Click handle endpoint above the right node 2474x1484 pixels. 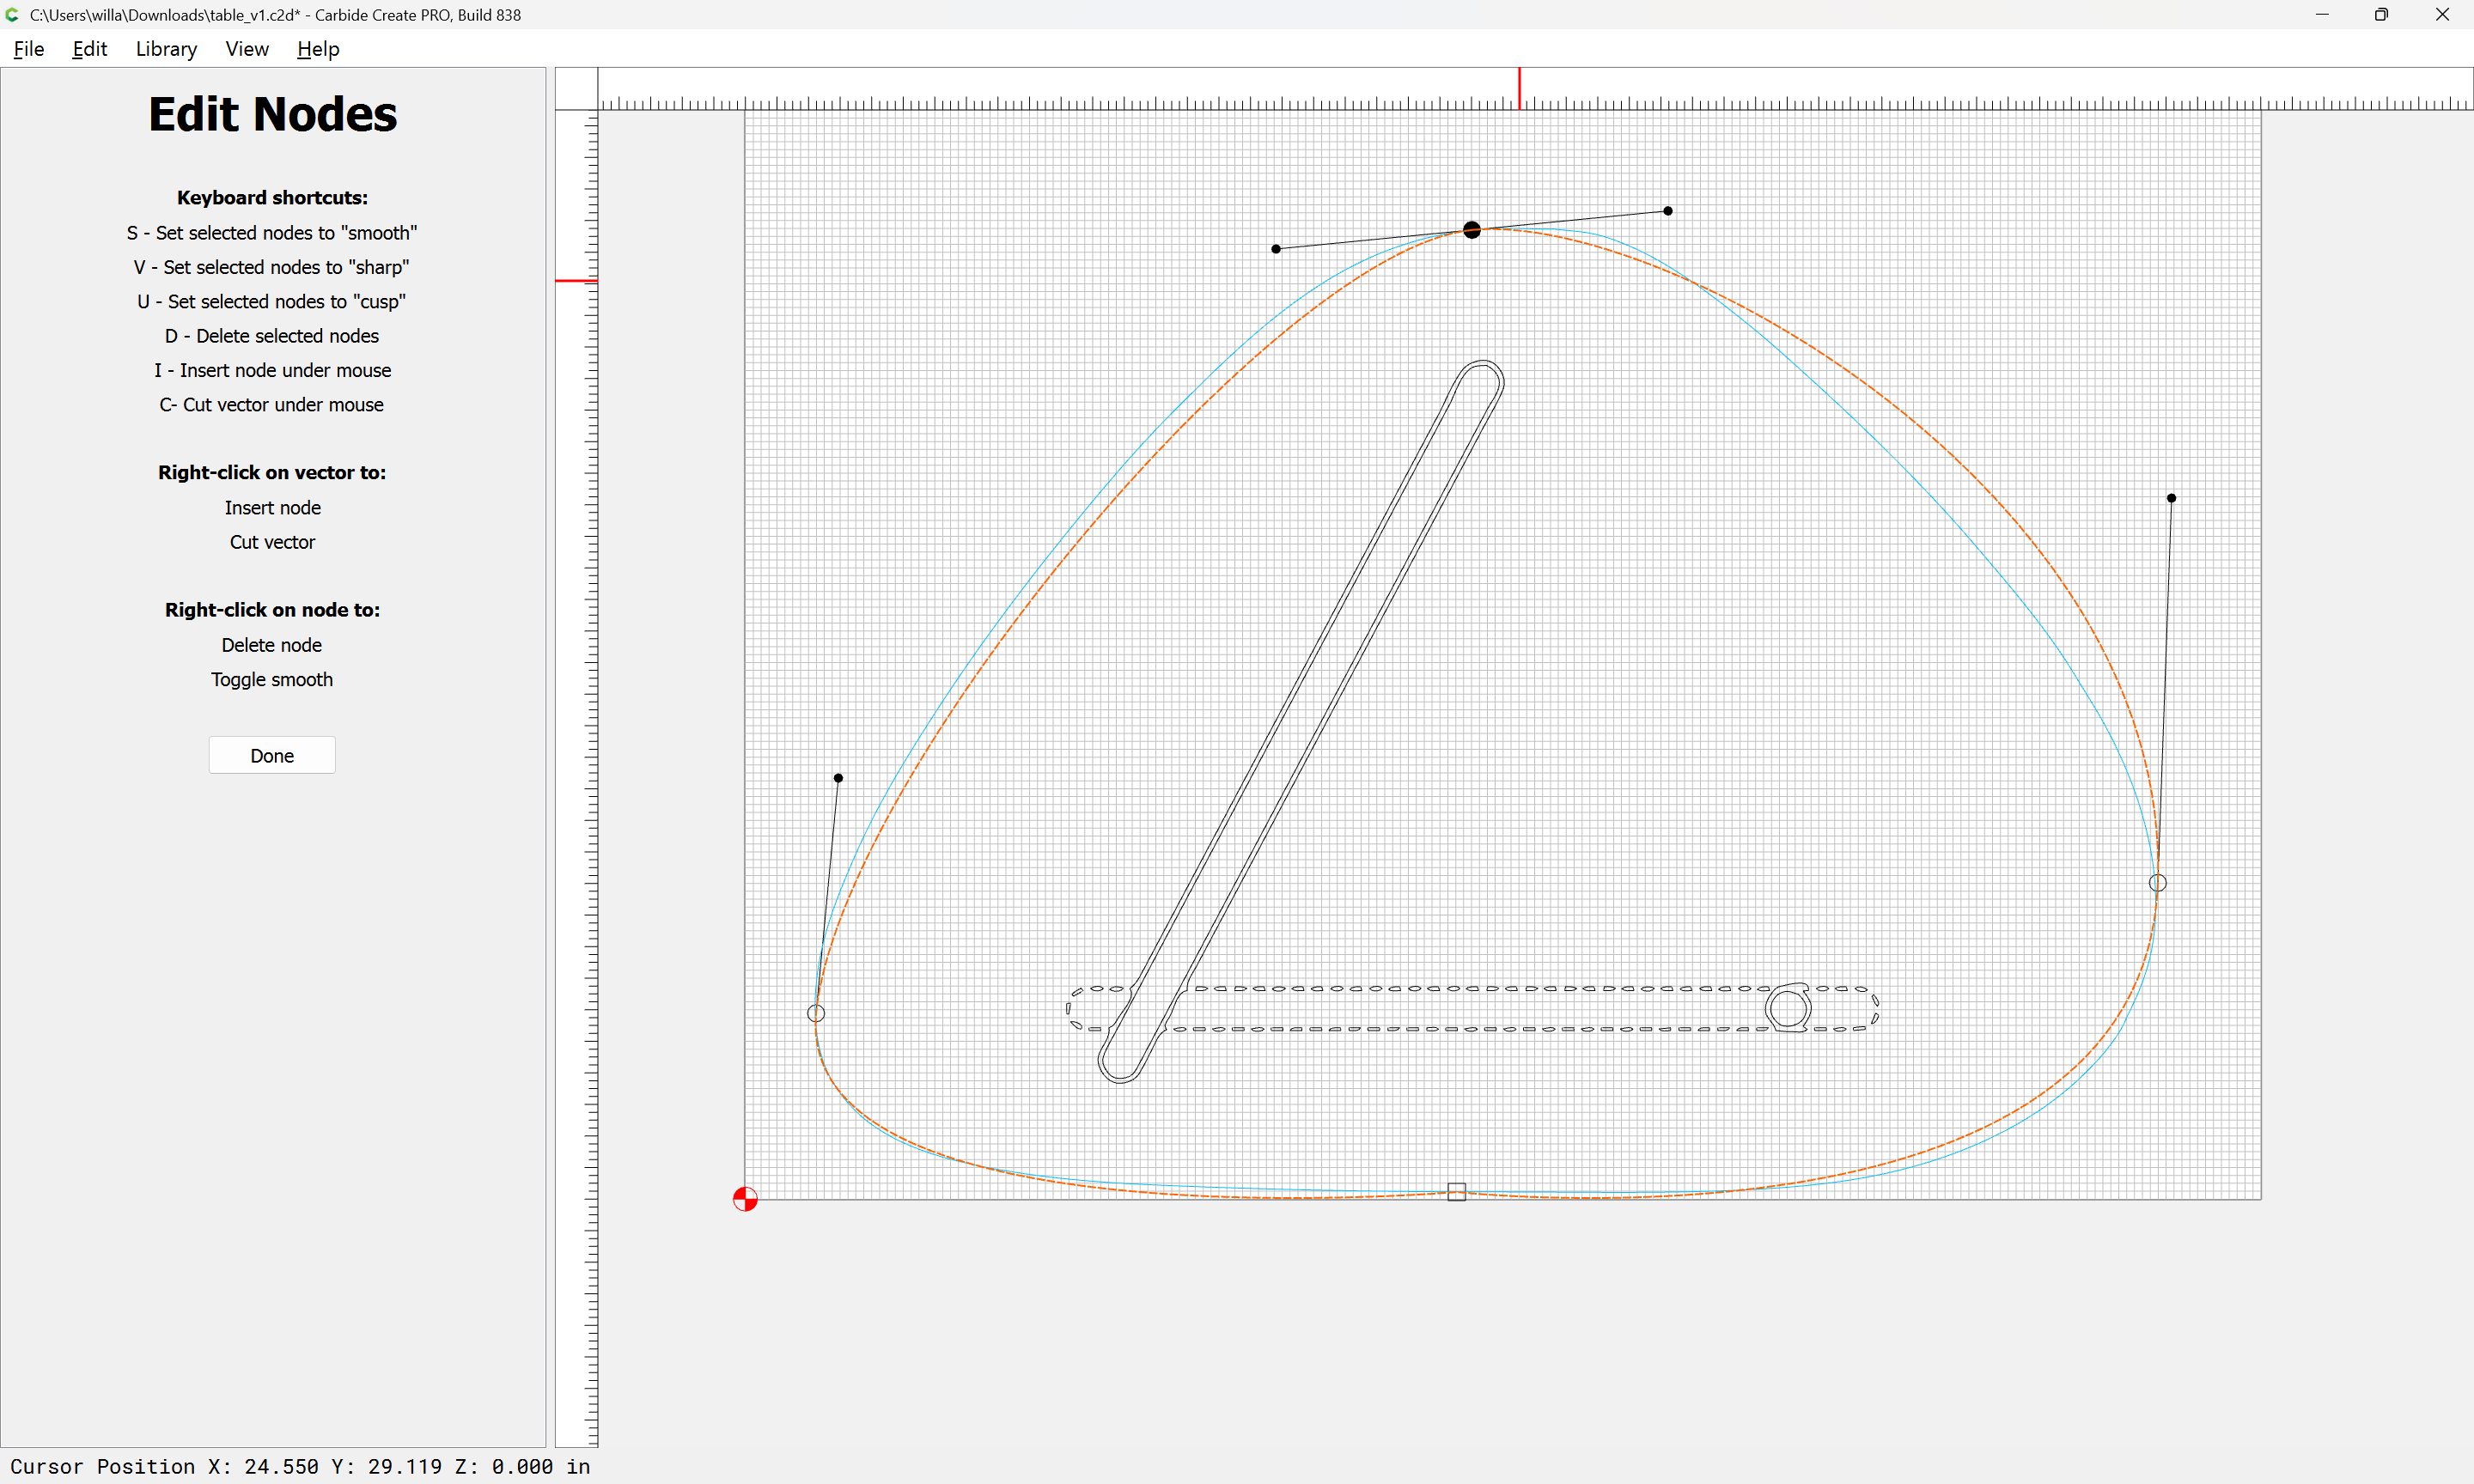[x=2171, y=498]
